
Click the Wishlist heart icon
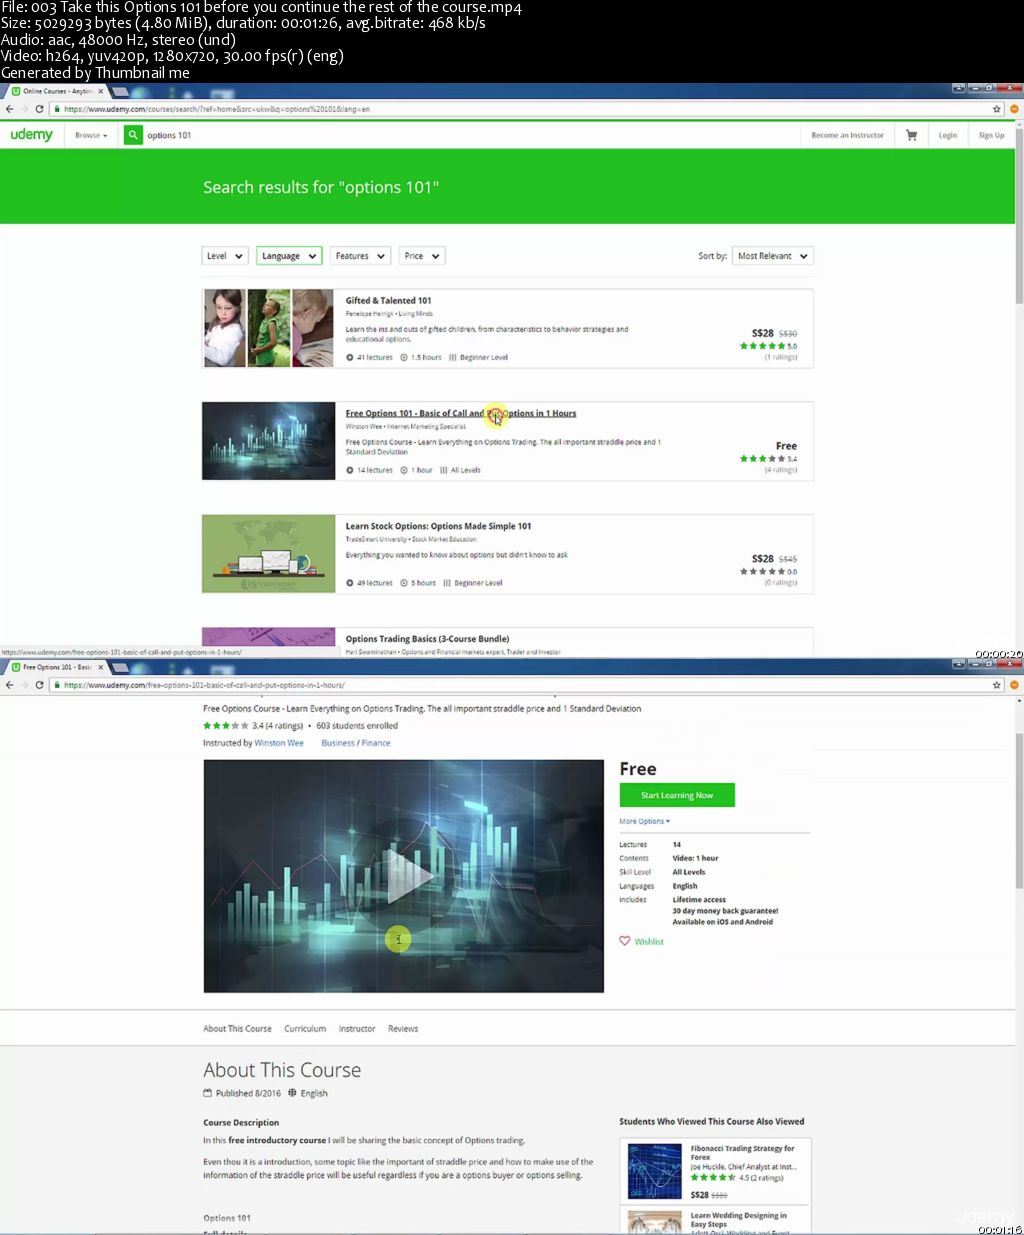[x=625, y=941]
